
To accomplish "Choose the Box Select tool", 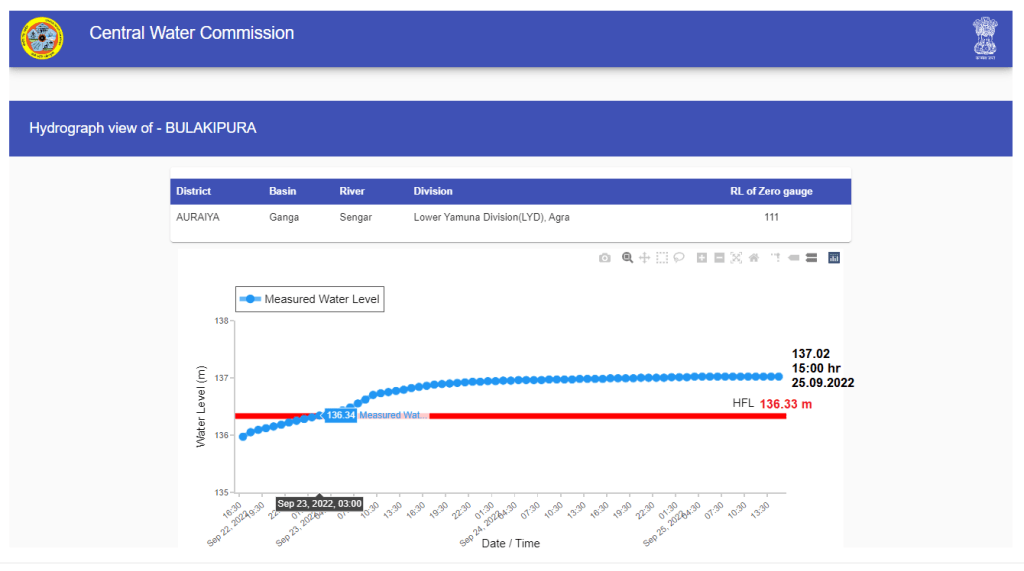I will point(662,258).
